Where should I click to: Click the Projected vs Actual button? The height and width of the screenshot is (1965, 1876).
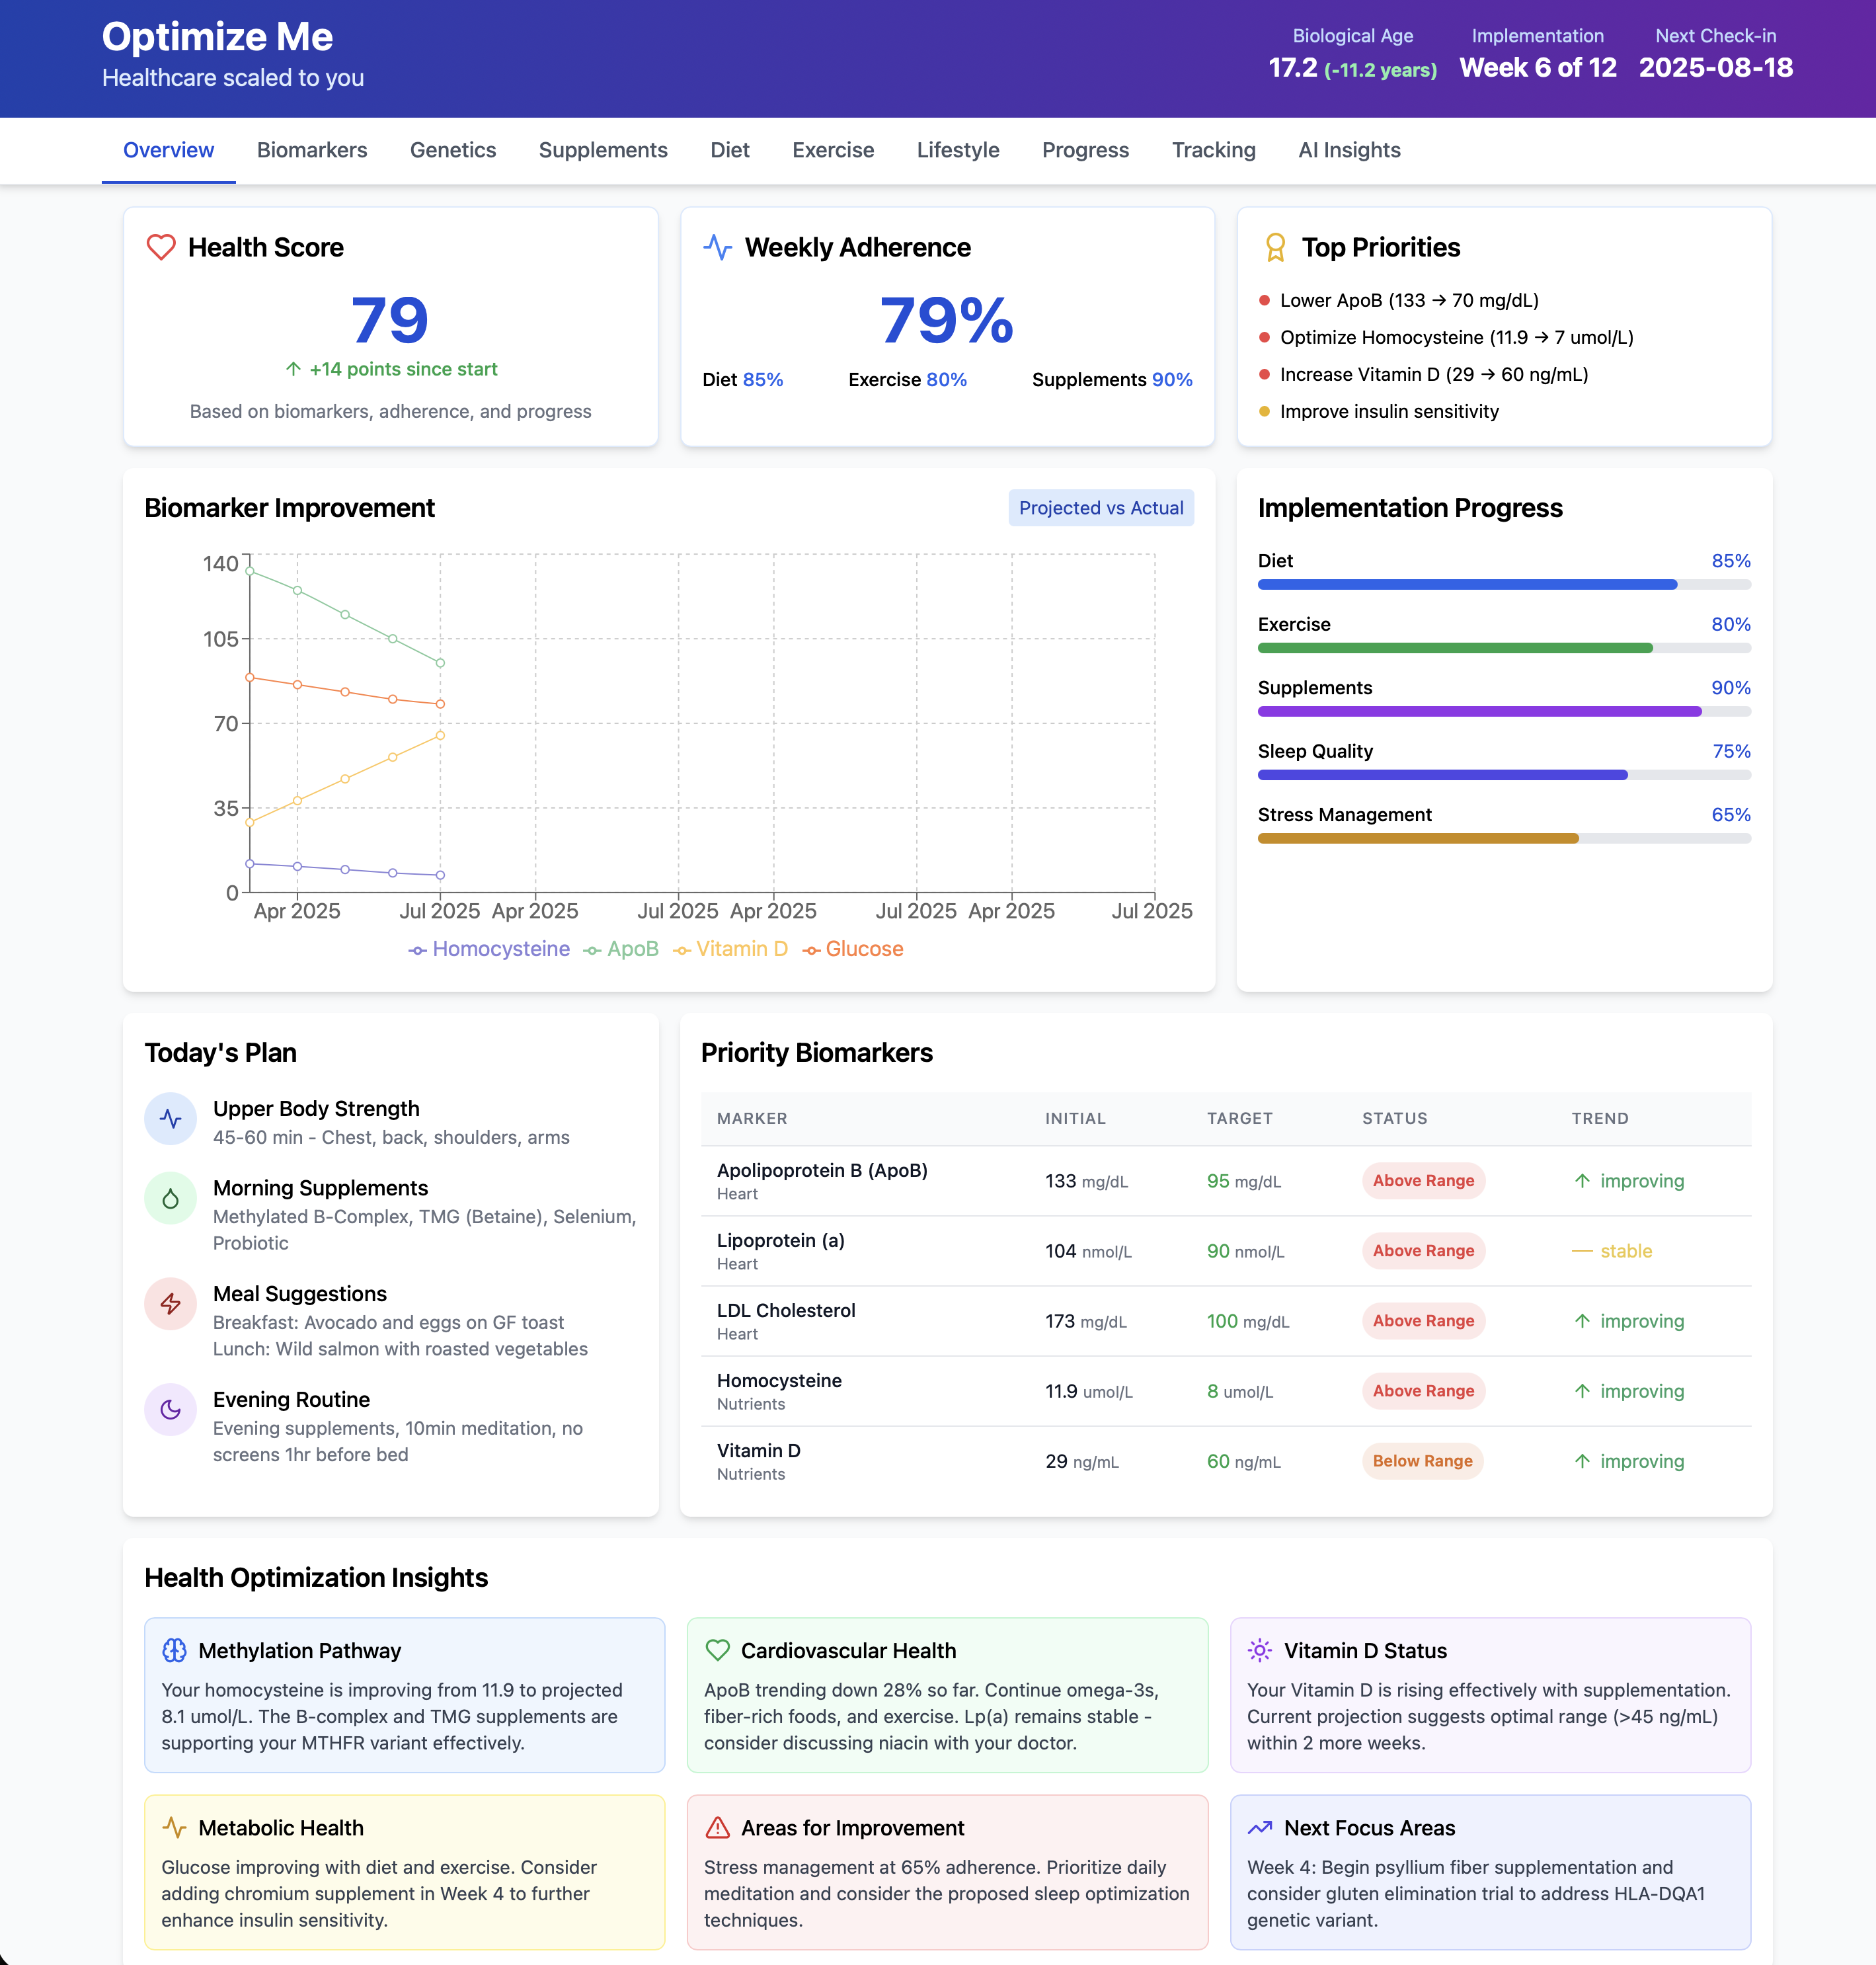pyautogui.click(x=1101, y=508)
